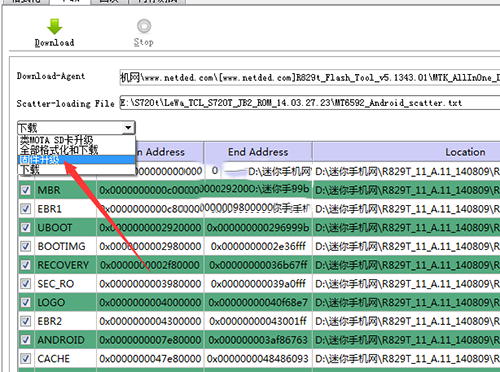The width and height of the screenshot is (500, 372).
Task: Toggle the EBR2 partition checkbox
Action: pos(26,321)
